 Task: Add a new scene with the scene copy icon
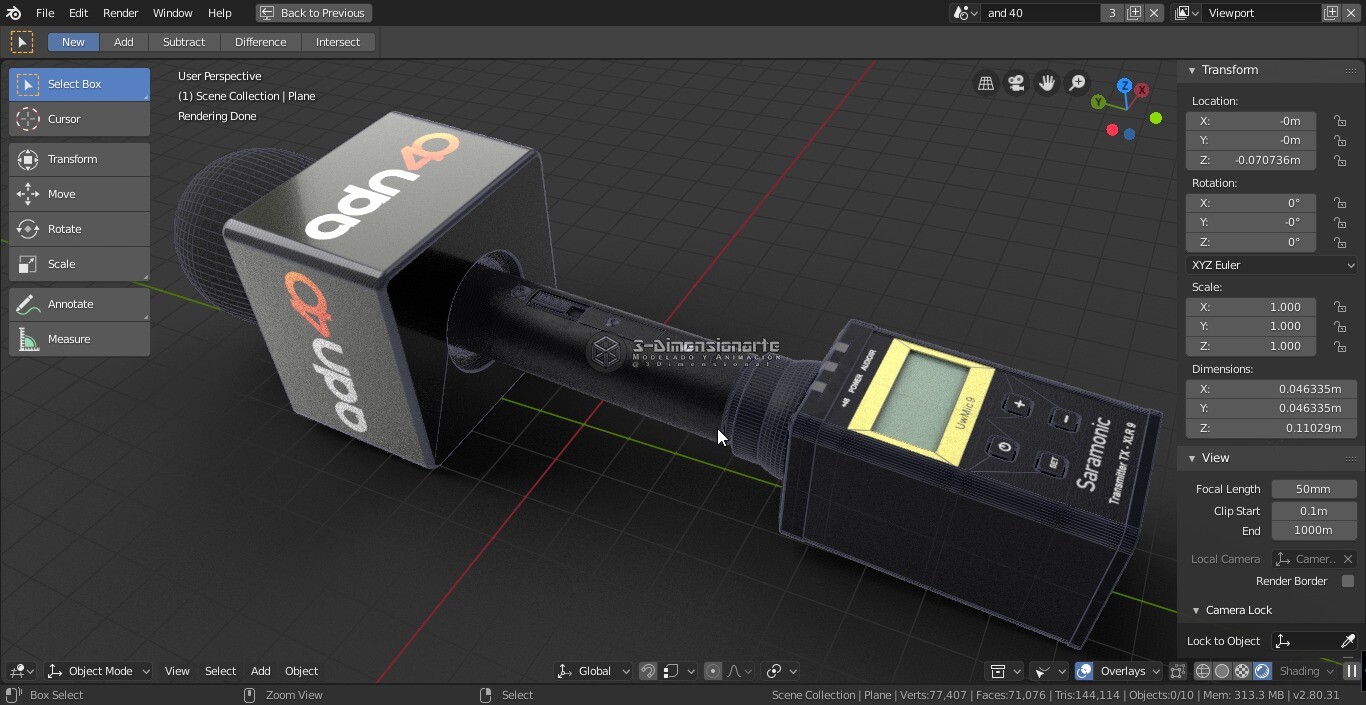tap(1134, 13)
